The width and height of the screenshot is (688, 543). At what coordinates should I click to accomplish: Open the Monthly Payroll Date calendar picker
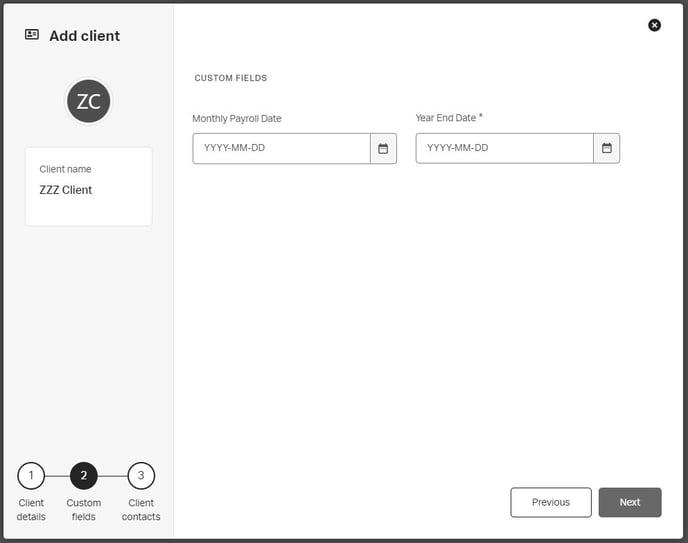click(x=383, y=149)
